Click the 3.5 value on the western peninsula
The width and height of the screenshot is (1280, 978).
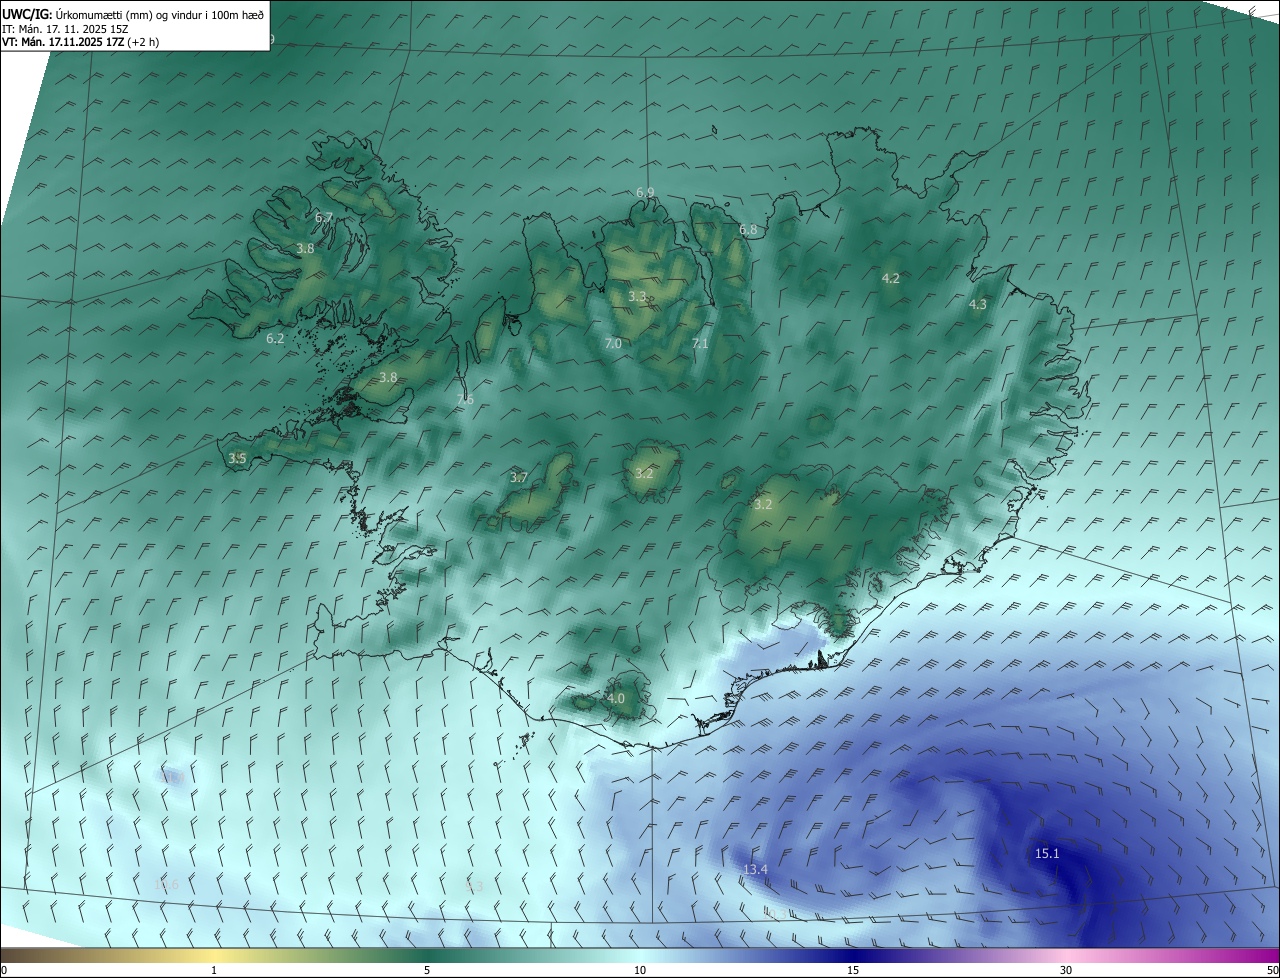coord(237,458)
